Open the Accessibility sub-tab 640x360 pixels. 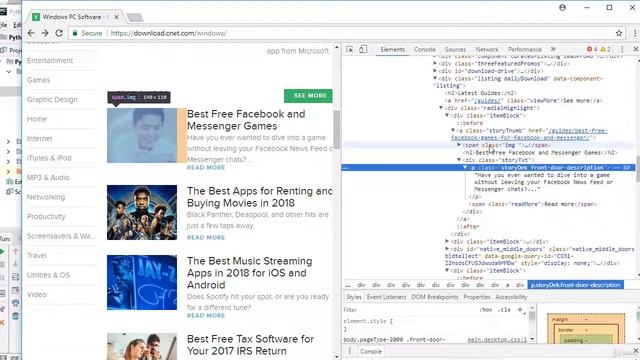click(511, 297)
